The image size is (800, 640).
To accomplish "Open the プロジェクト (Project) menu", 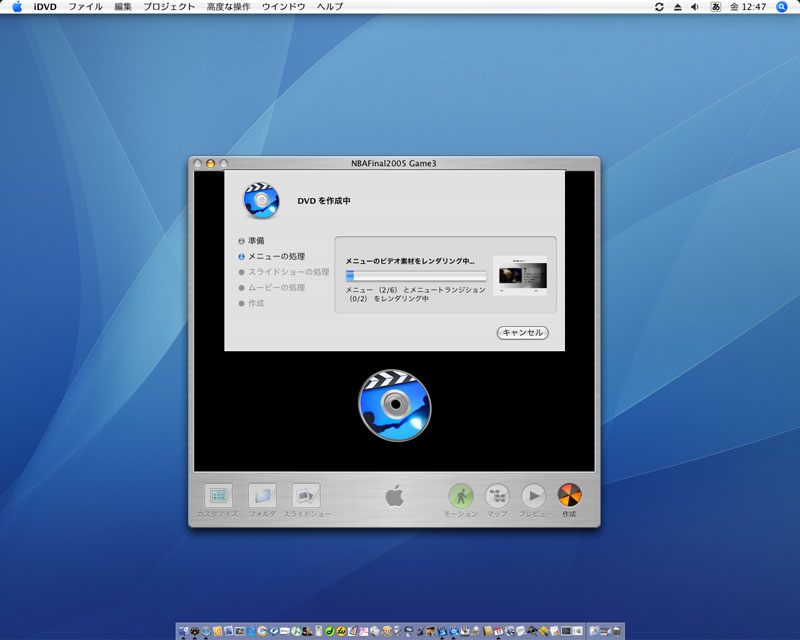I will 169,7.
